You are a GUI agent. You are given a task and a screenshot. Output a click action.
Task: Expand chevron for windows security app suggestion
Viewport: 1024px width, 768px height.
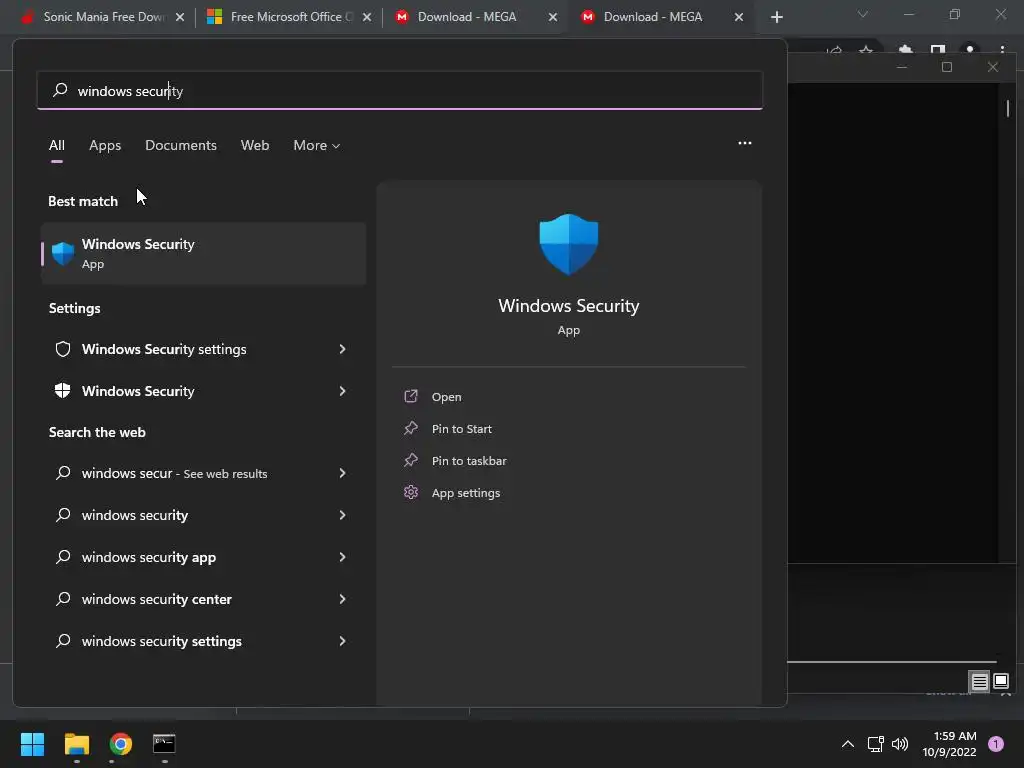[342, 556]
